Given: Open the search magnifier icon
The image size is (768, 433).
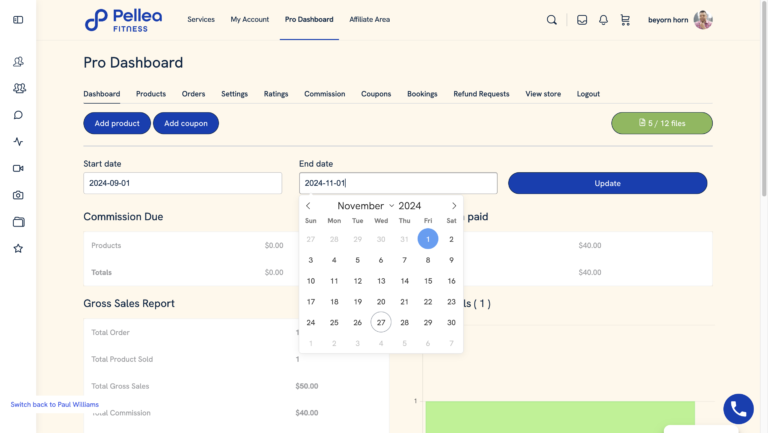Looking at the screenshot, I should [x=552, y=20].
